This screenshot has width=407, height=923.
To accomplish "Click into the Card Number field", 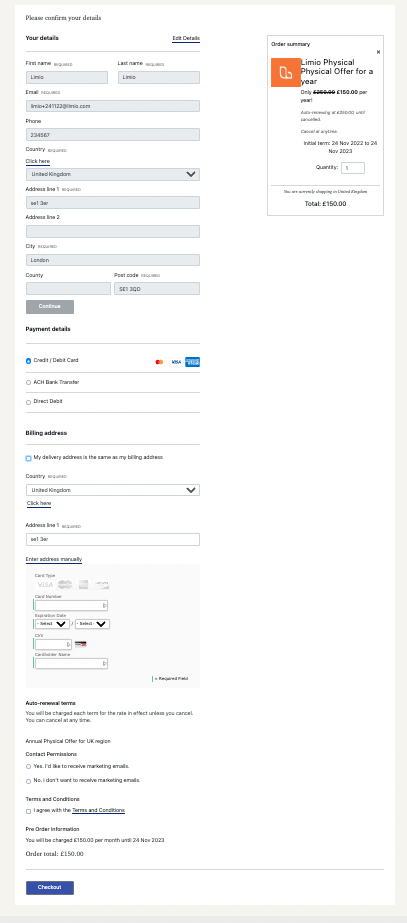I will (x=71, y=605).
